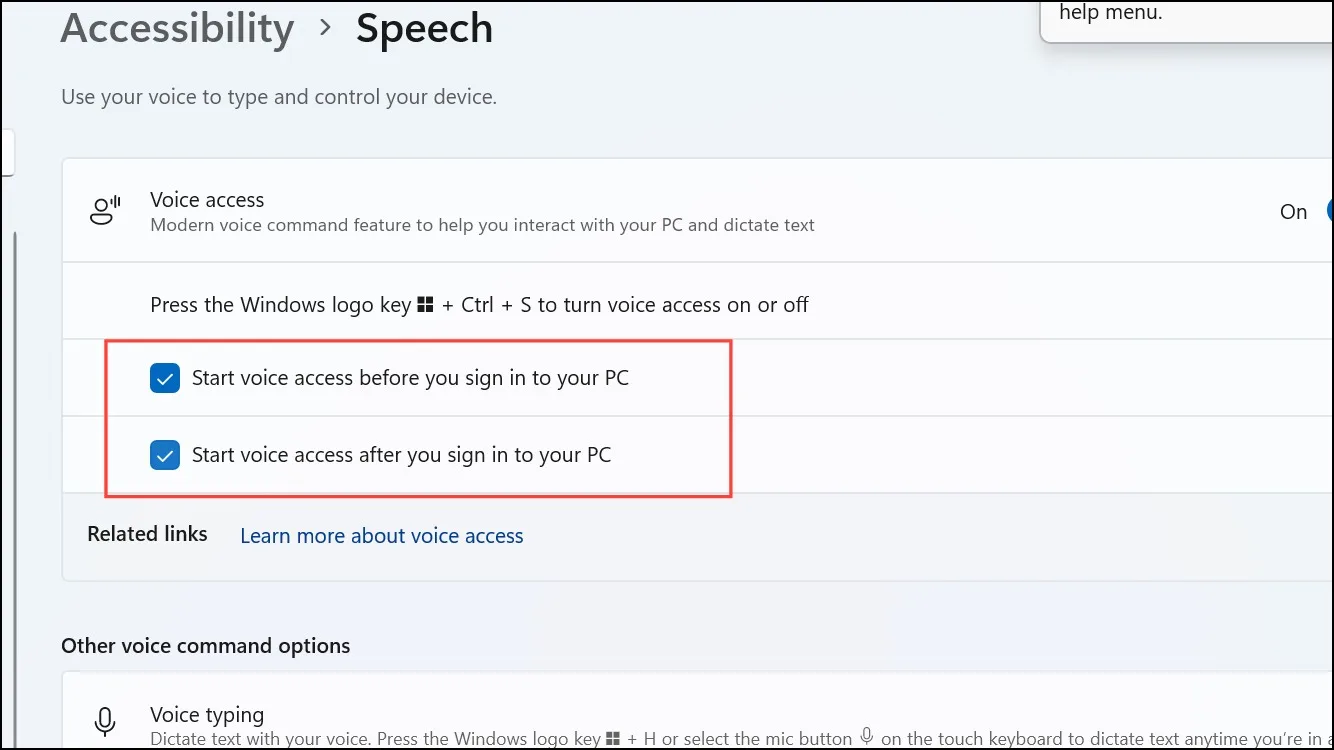Screen dimensions: 1334x750
Task: Select the Speech page heading
Action: [x=425, y=28]
